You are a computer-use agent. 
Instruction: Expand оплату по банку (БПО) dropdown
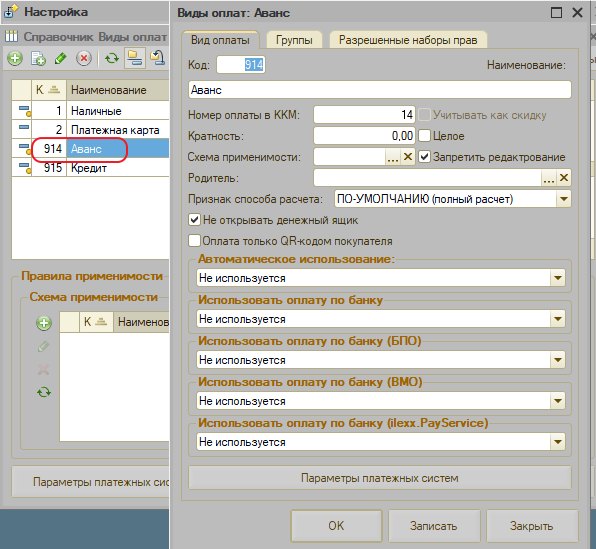point(558,360)
